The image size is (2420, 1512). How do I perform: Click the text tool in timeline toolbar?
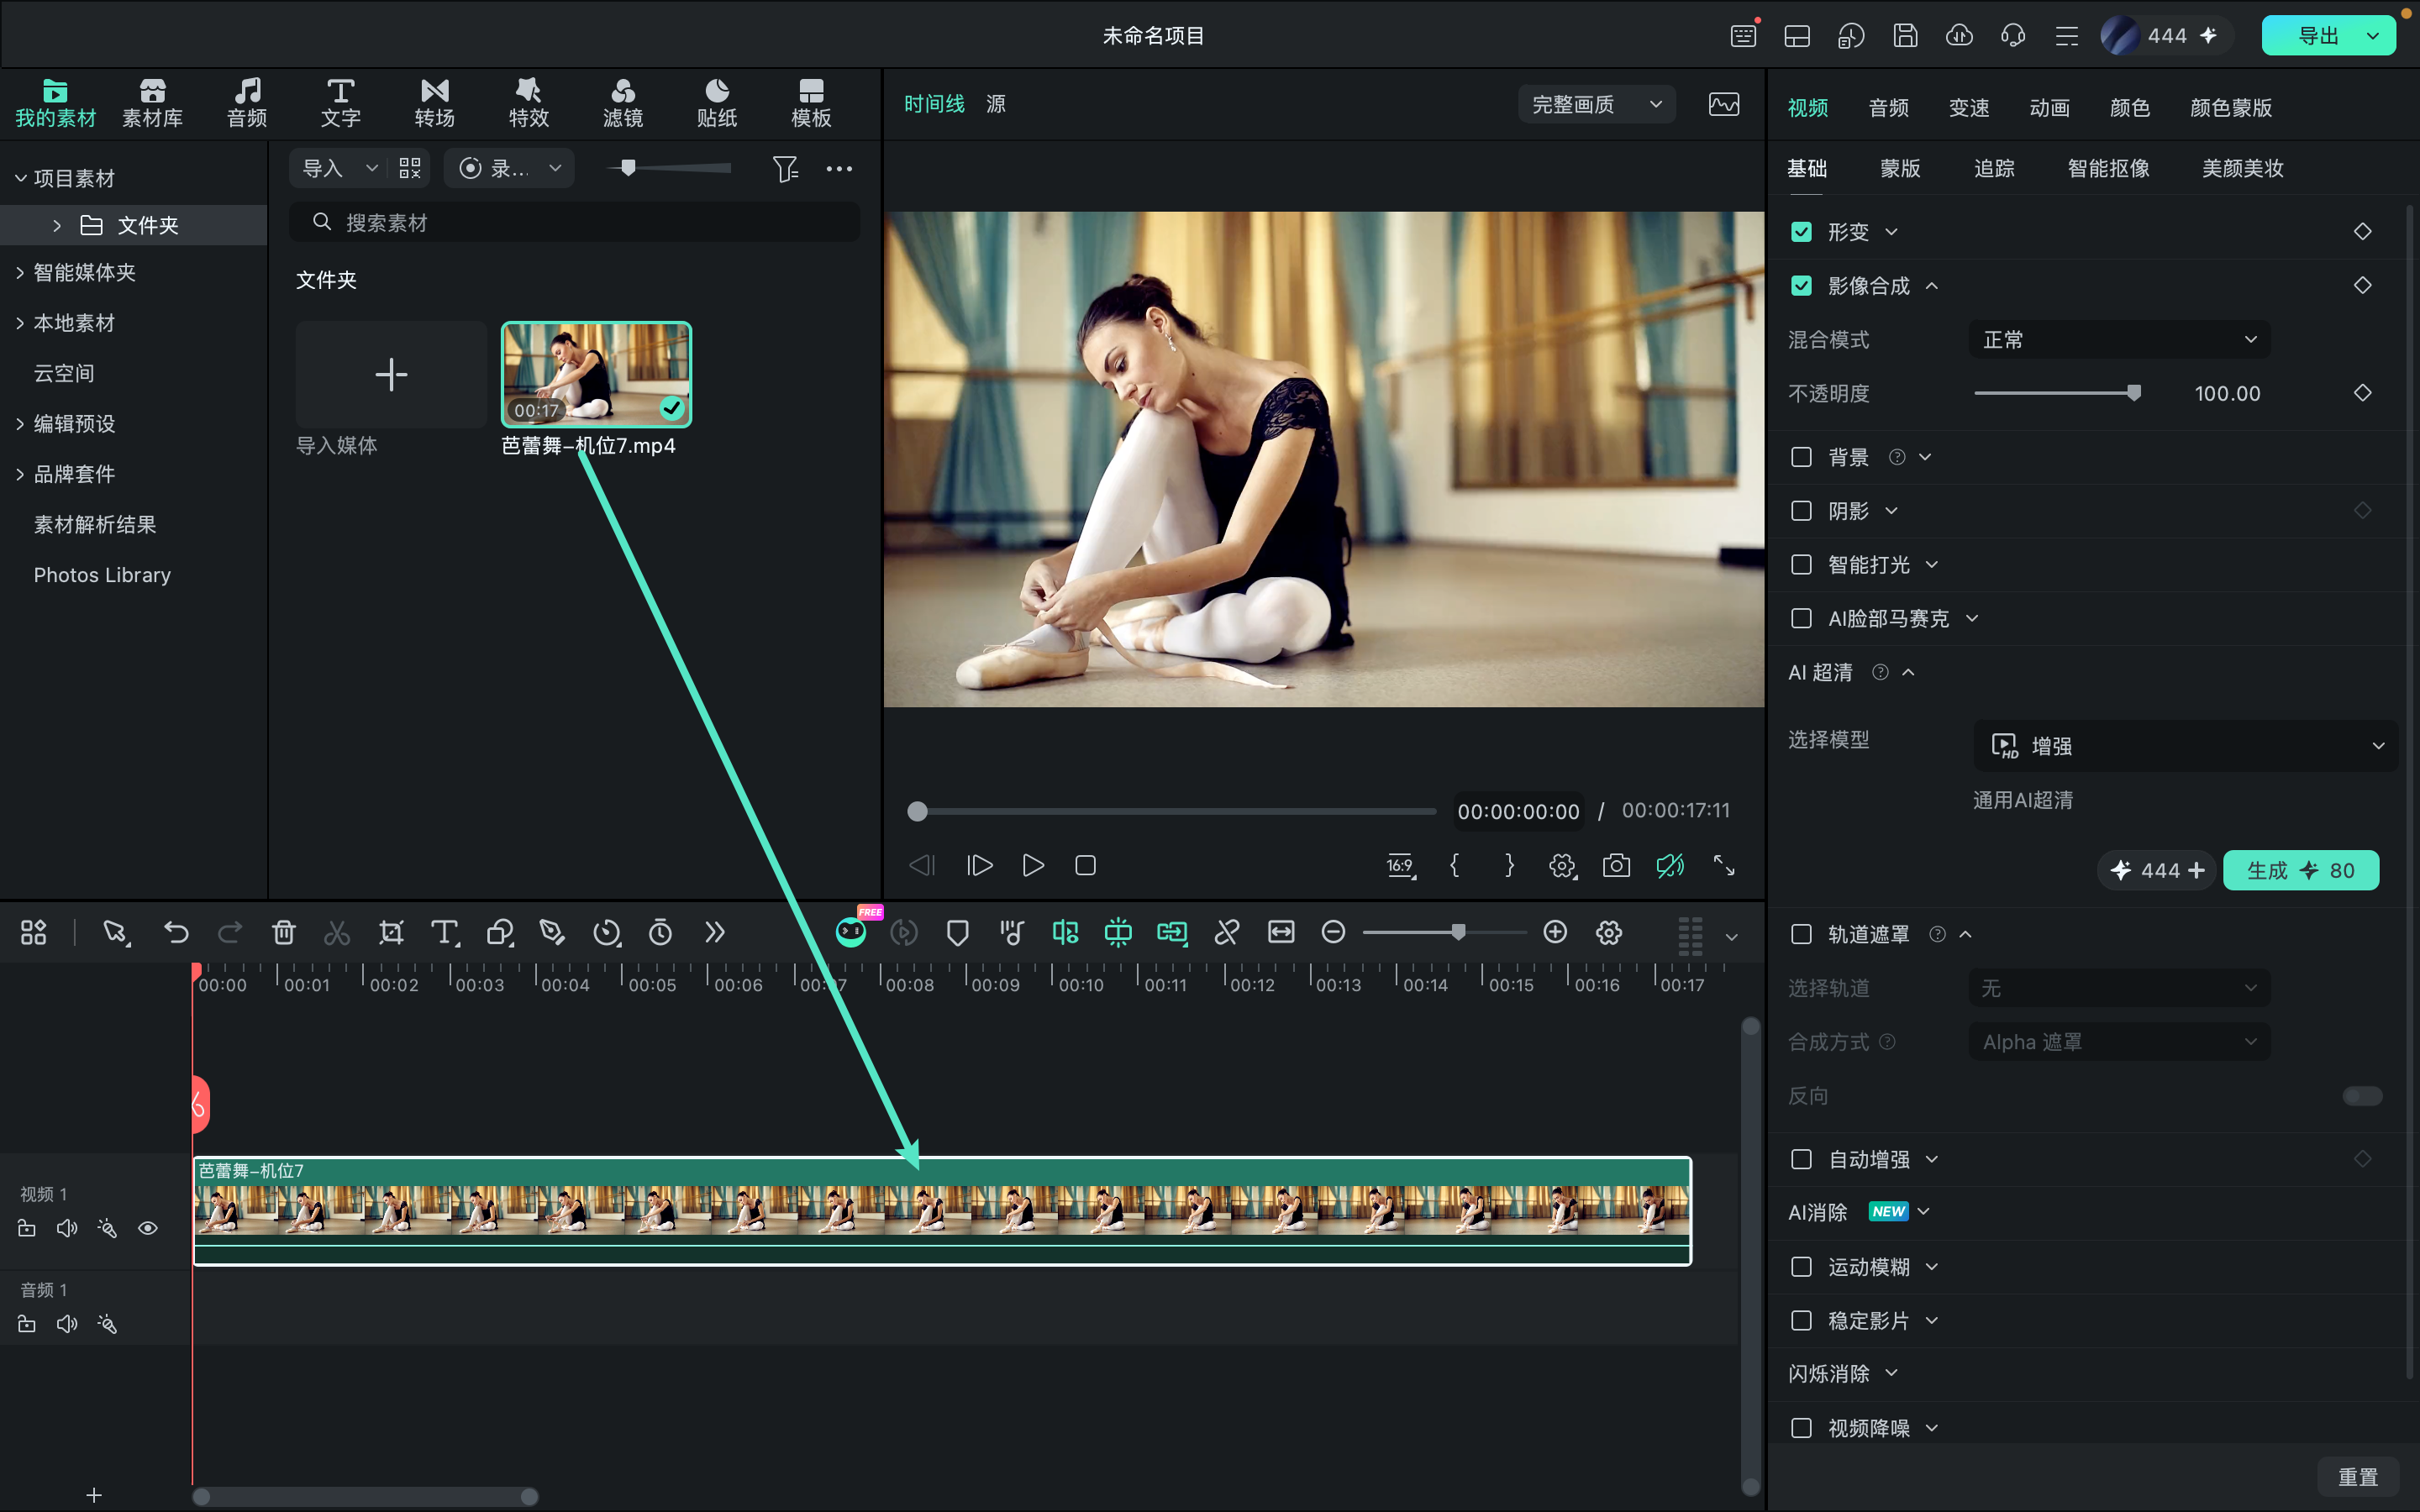445,932
